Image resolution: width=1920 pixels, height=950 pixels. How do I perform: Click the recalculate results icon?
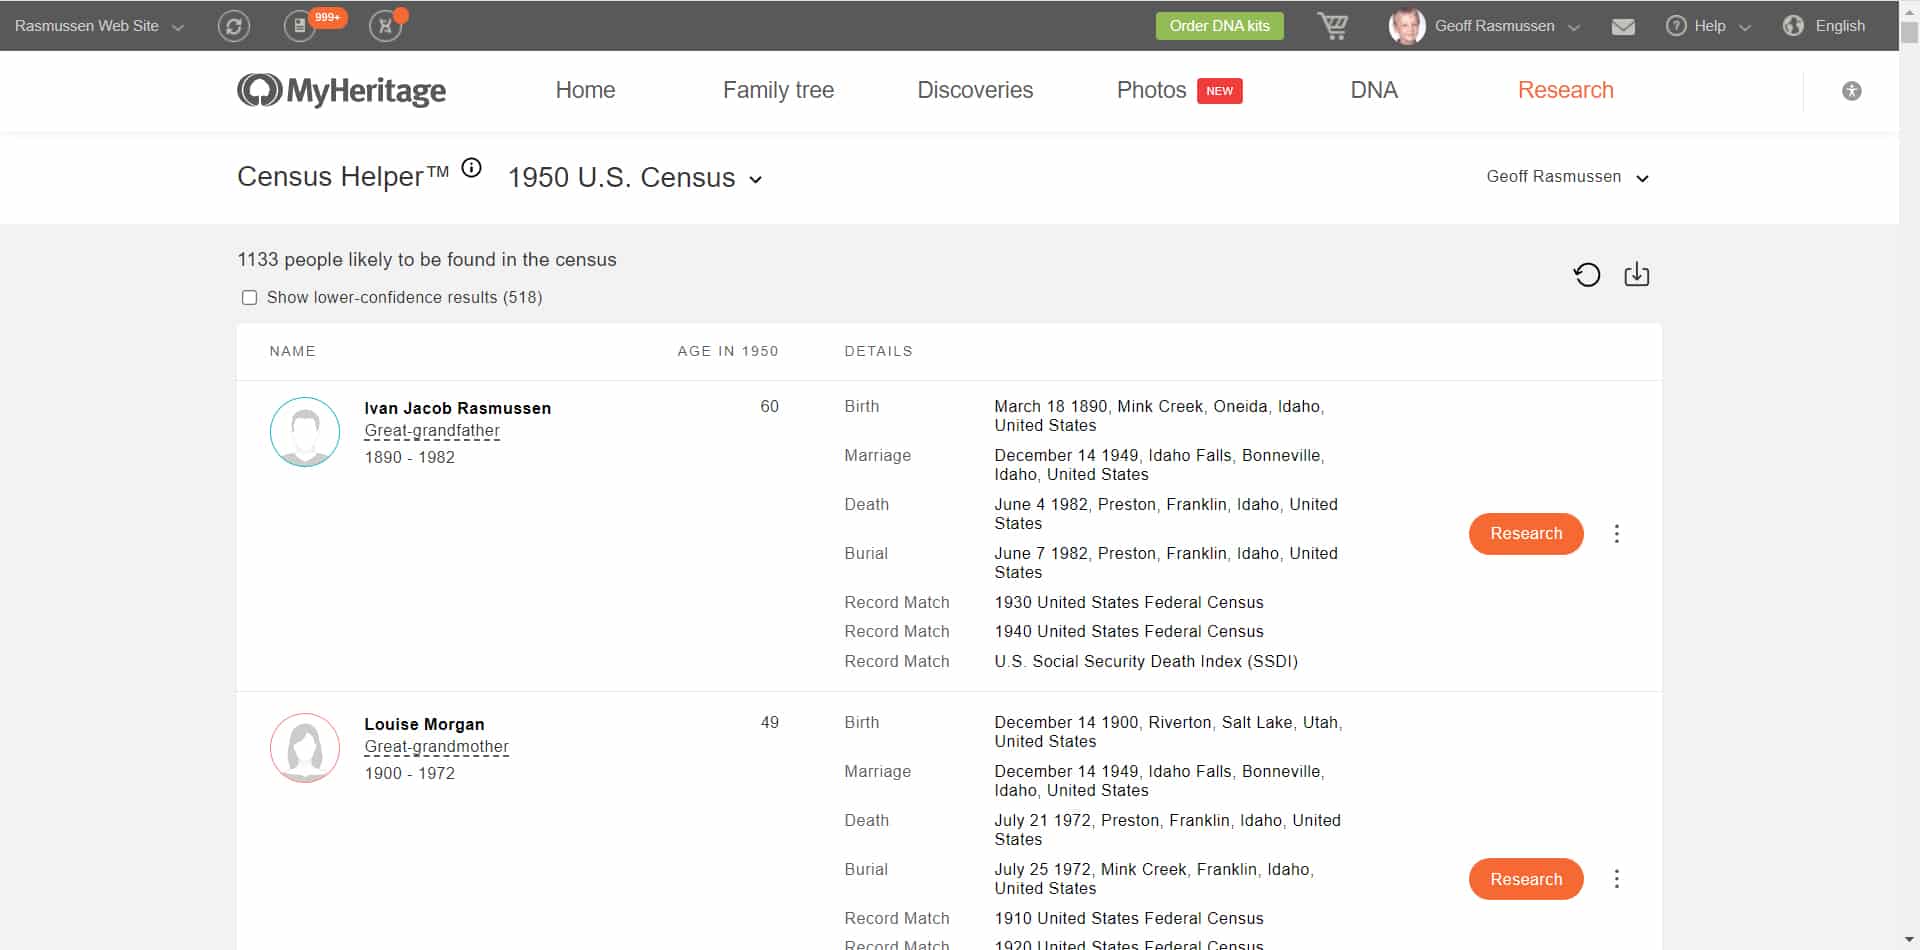(1587, 274)
